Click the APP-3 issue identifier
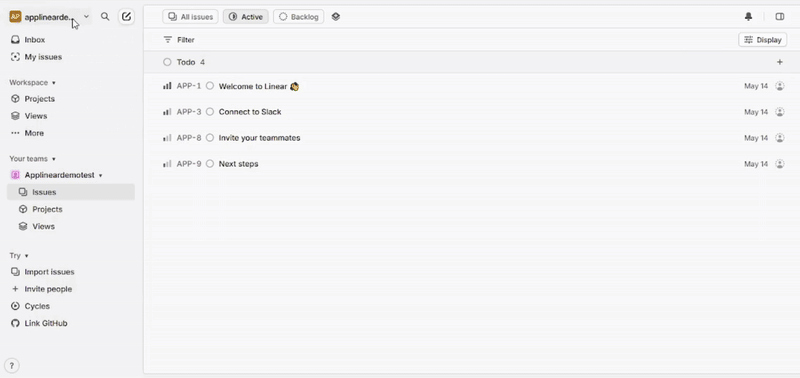Image resolution: width=800 pixels, height=378 pixels. 189,112
